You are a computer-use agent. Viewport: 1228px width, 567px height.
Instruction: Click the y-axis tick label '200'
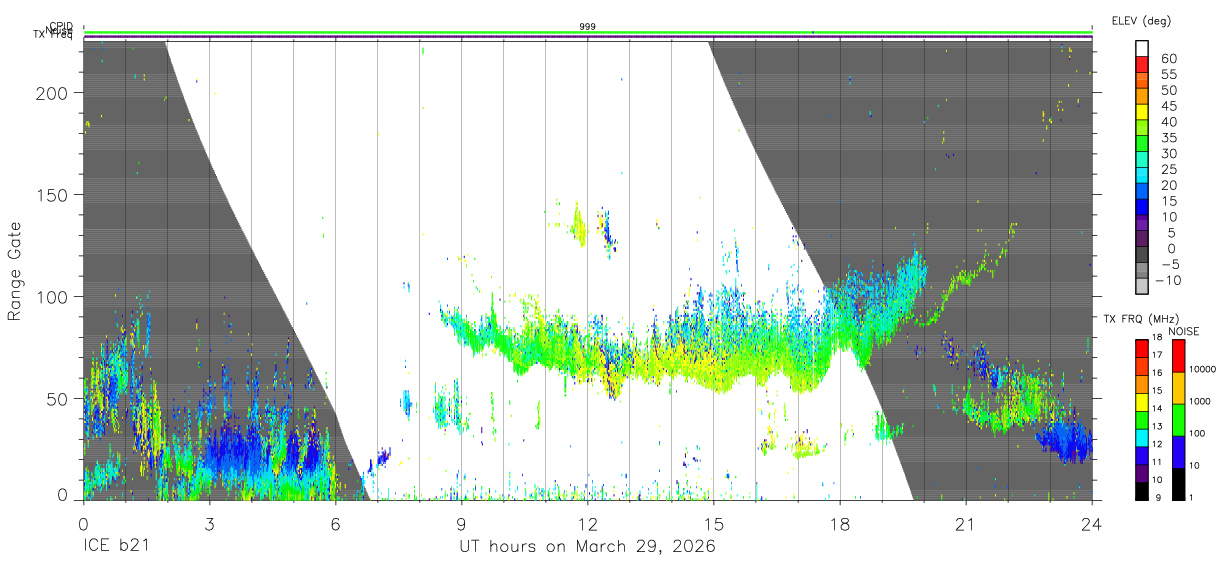52,92
